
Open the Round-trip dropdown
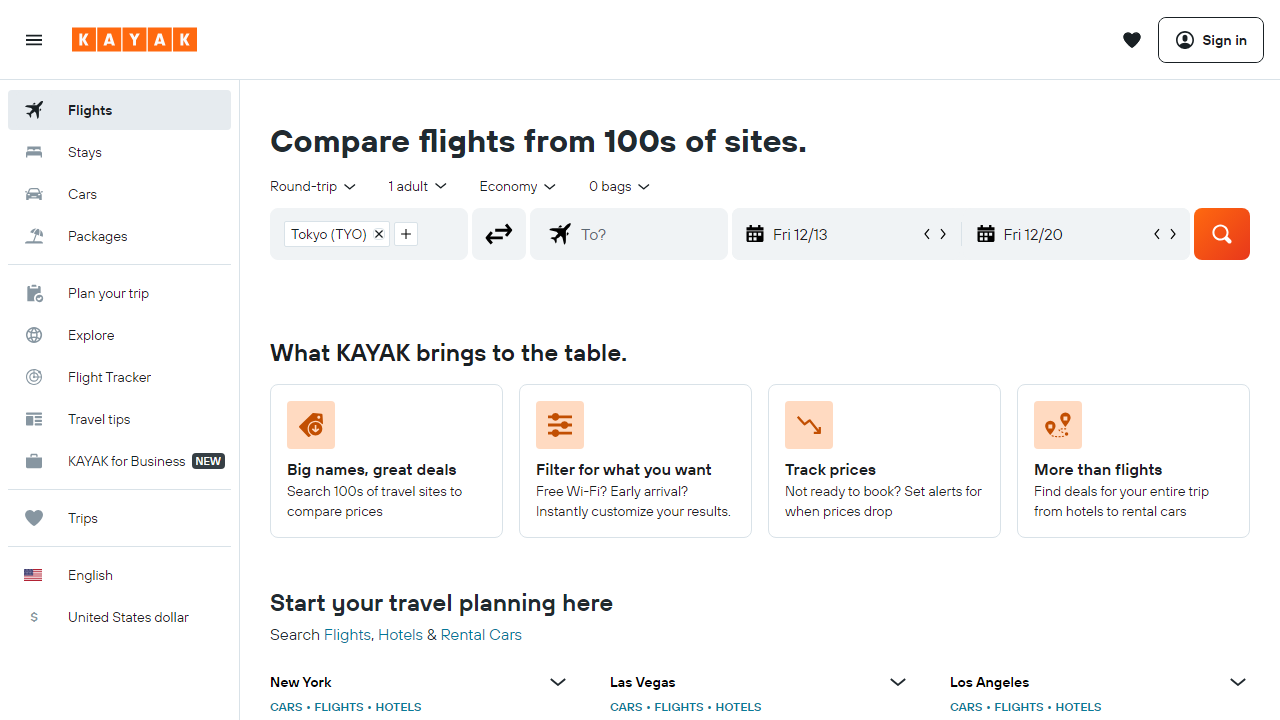pyautogui.click(x=312, y=186)
